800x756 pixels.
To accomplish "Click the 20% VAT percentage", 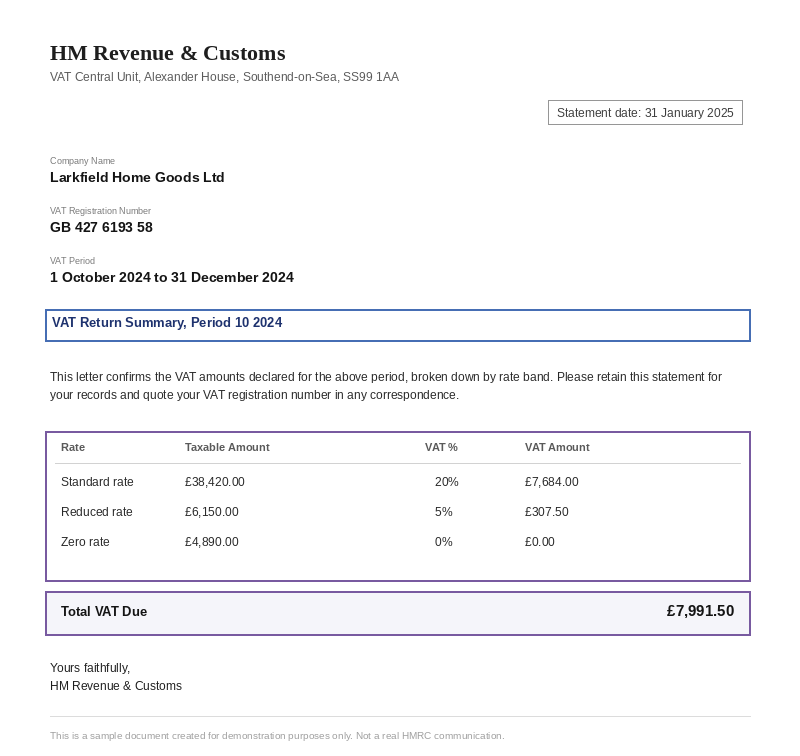I will tap(446, 482).
